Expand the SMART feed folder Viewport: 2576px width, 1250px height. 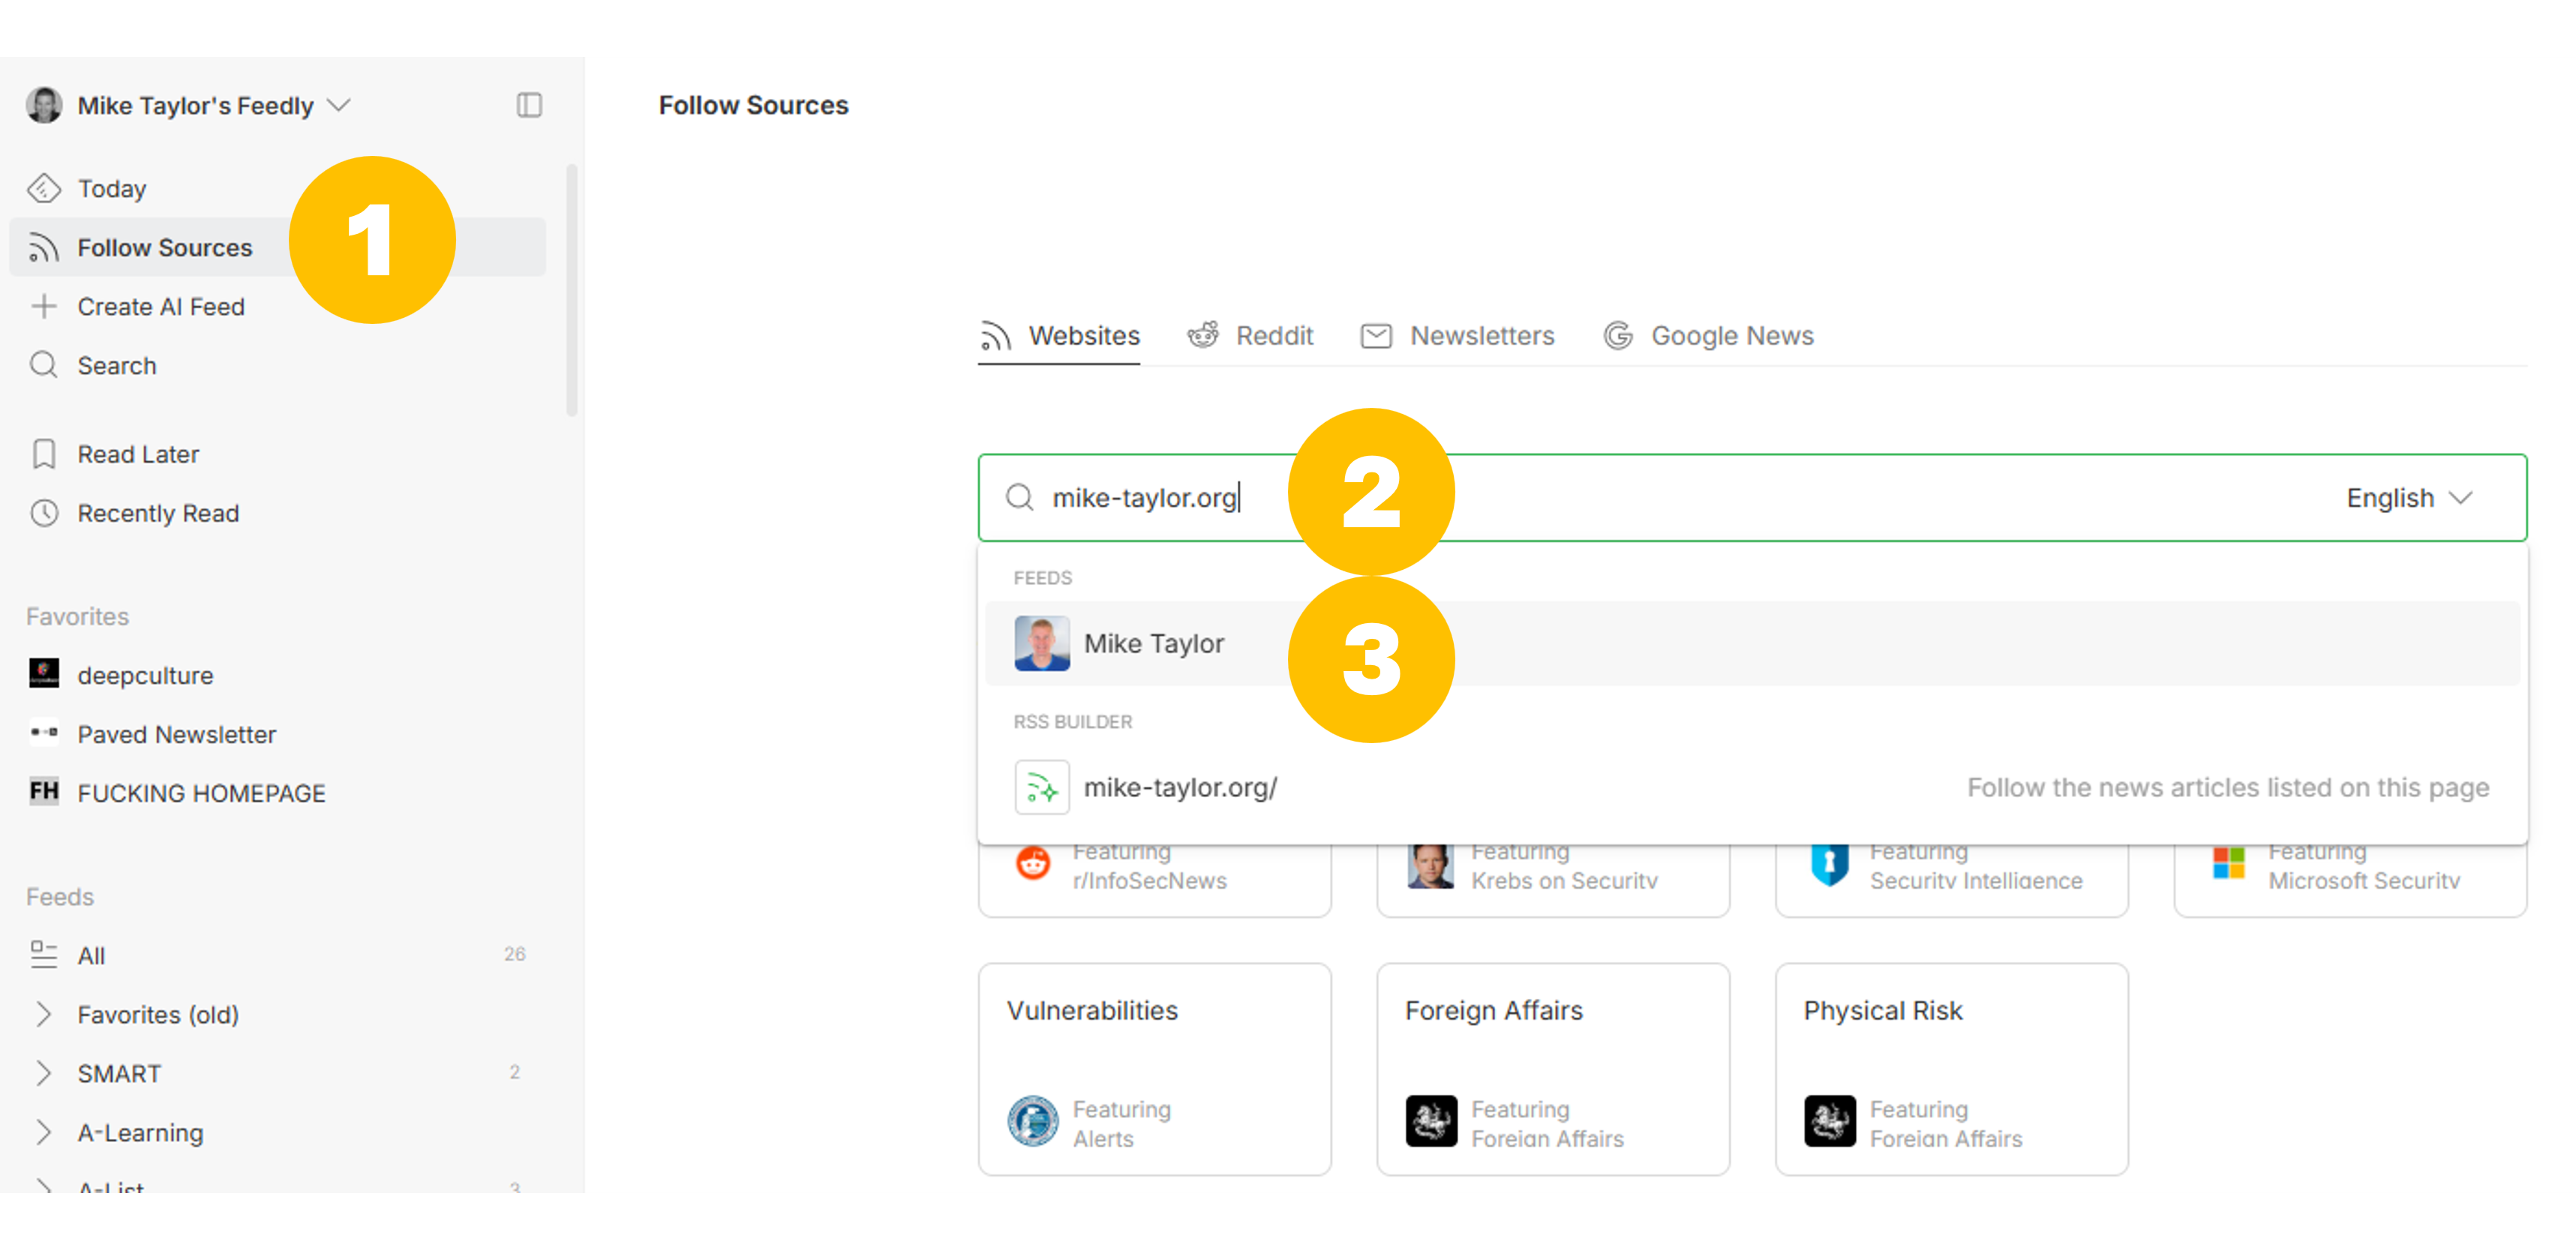point(44,1073)
